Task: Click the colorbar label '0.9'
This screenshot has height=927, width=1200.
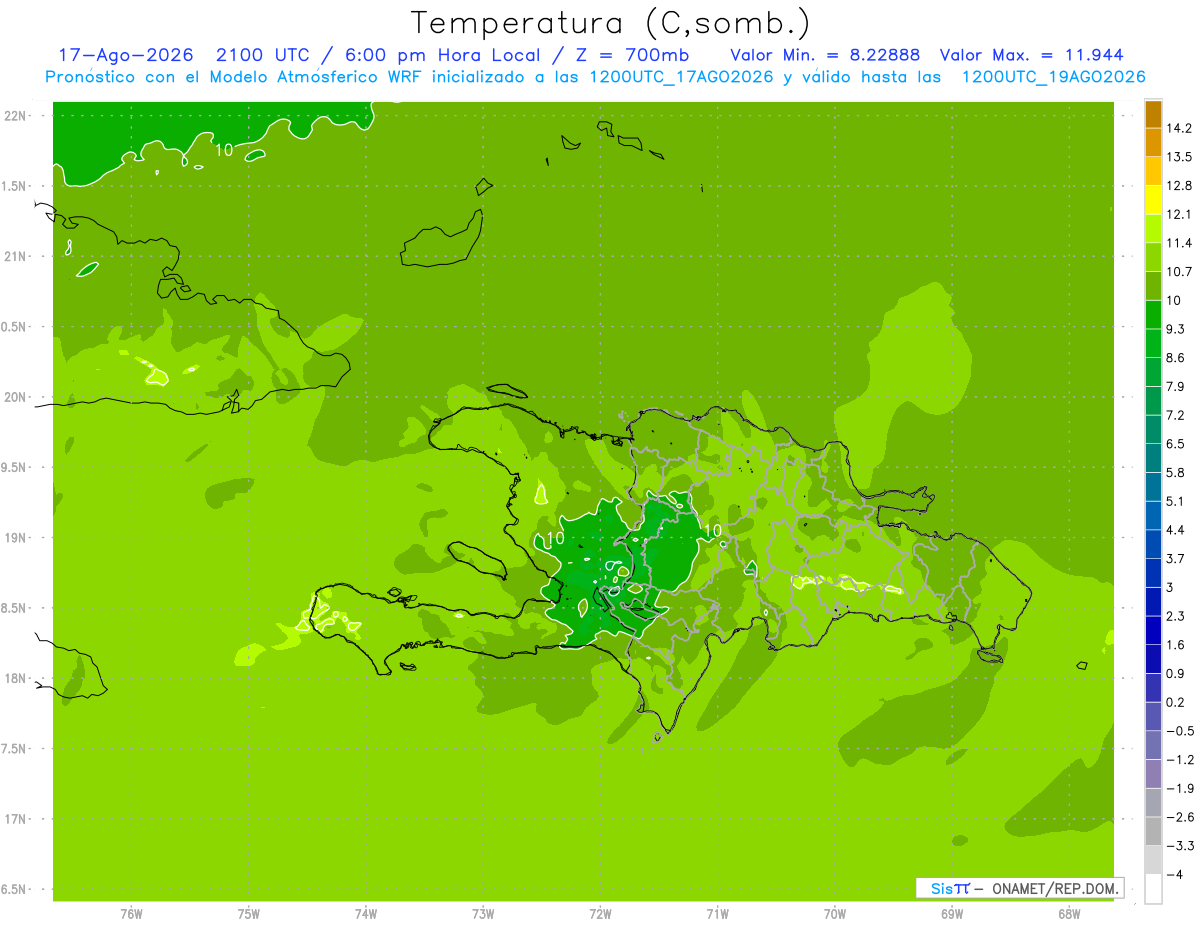Action: coord(1176,673)
